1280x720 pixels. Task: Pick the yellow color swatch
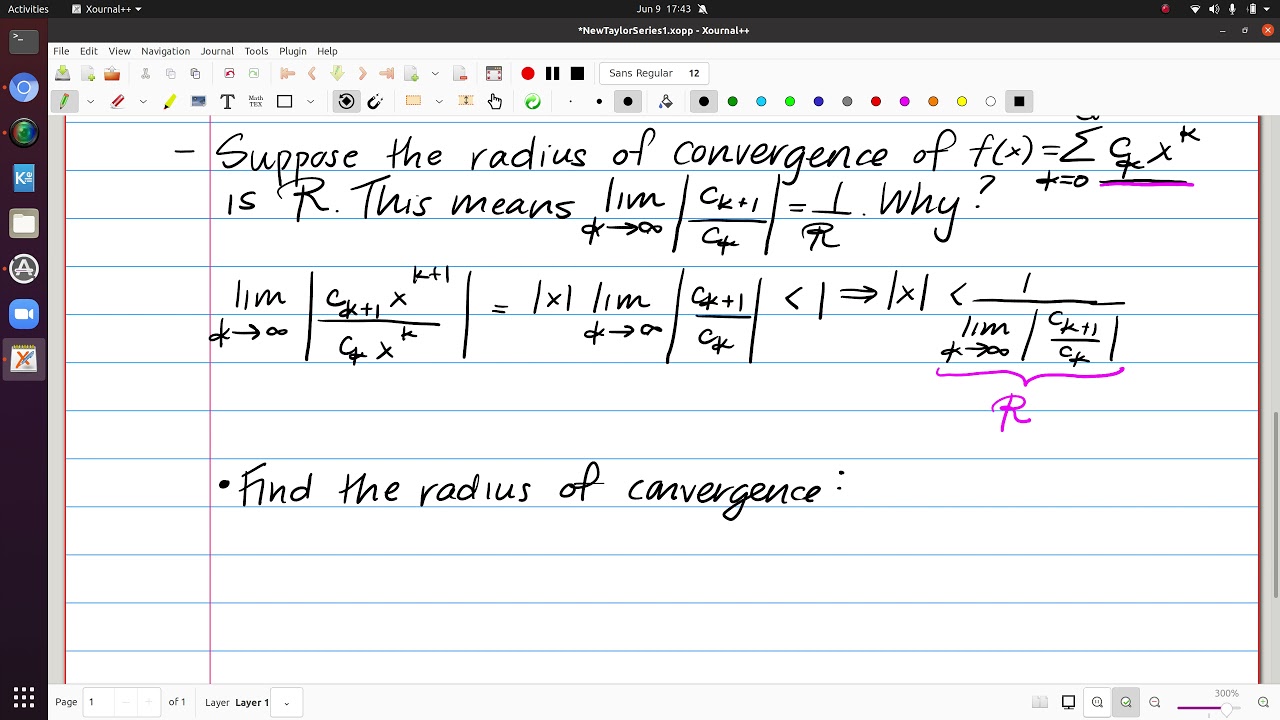click(962, 101)
